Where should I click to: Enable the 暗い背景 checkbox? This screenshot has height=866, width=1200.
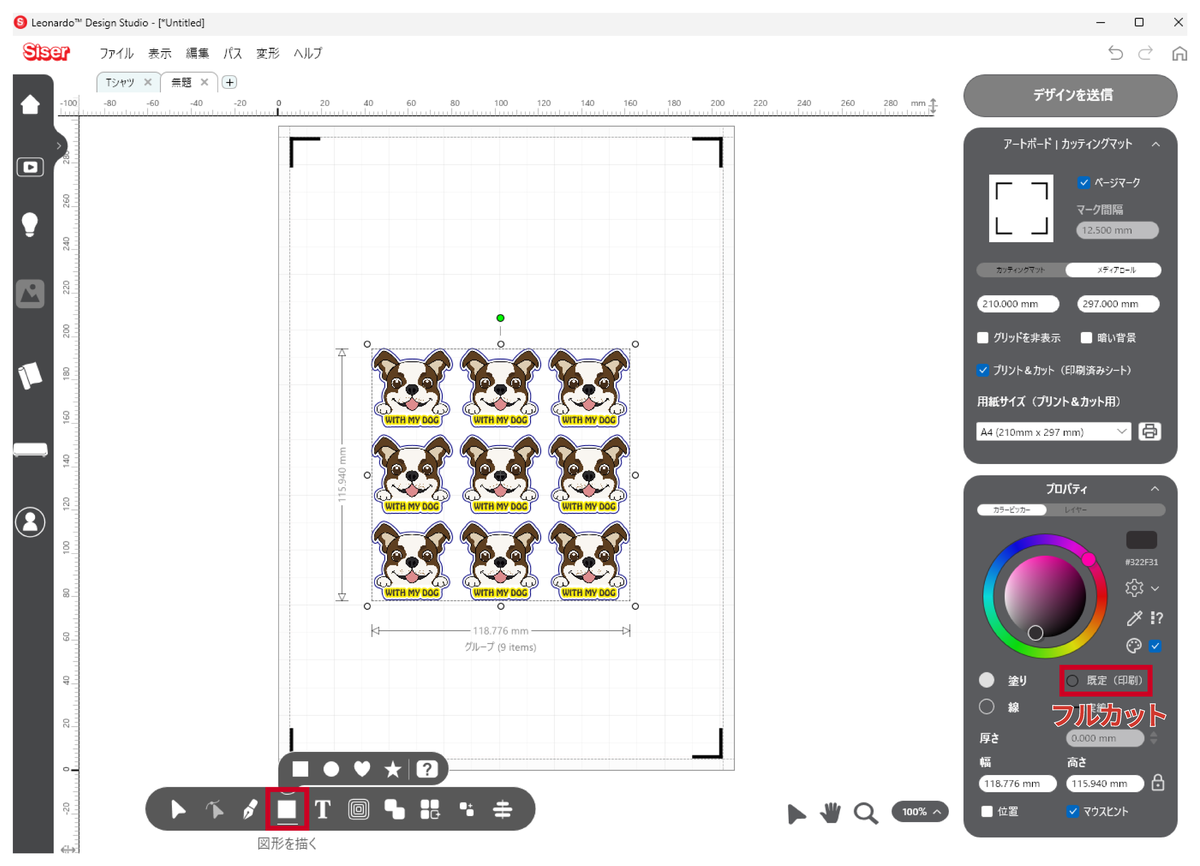(x=1086, y=338)
